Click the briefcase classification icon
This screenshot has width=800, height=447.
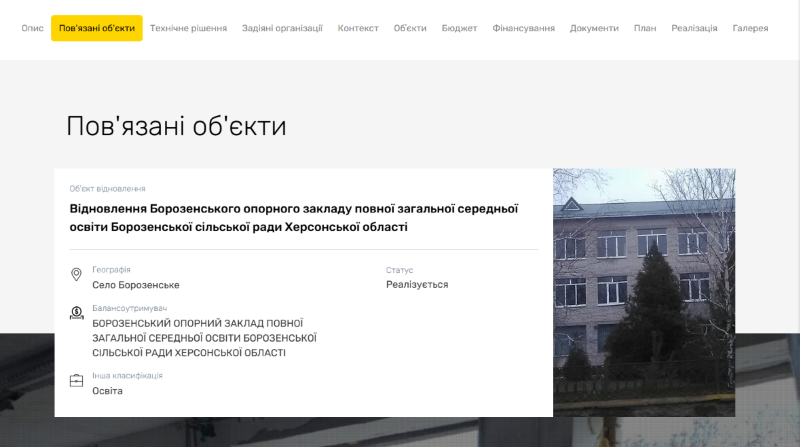[x=76, y=381]
